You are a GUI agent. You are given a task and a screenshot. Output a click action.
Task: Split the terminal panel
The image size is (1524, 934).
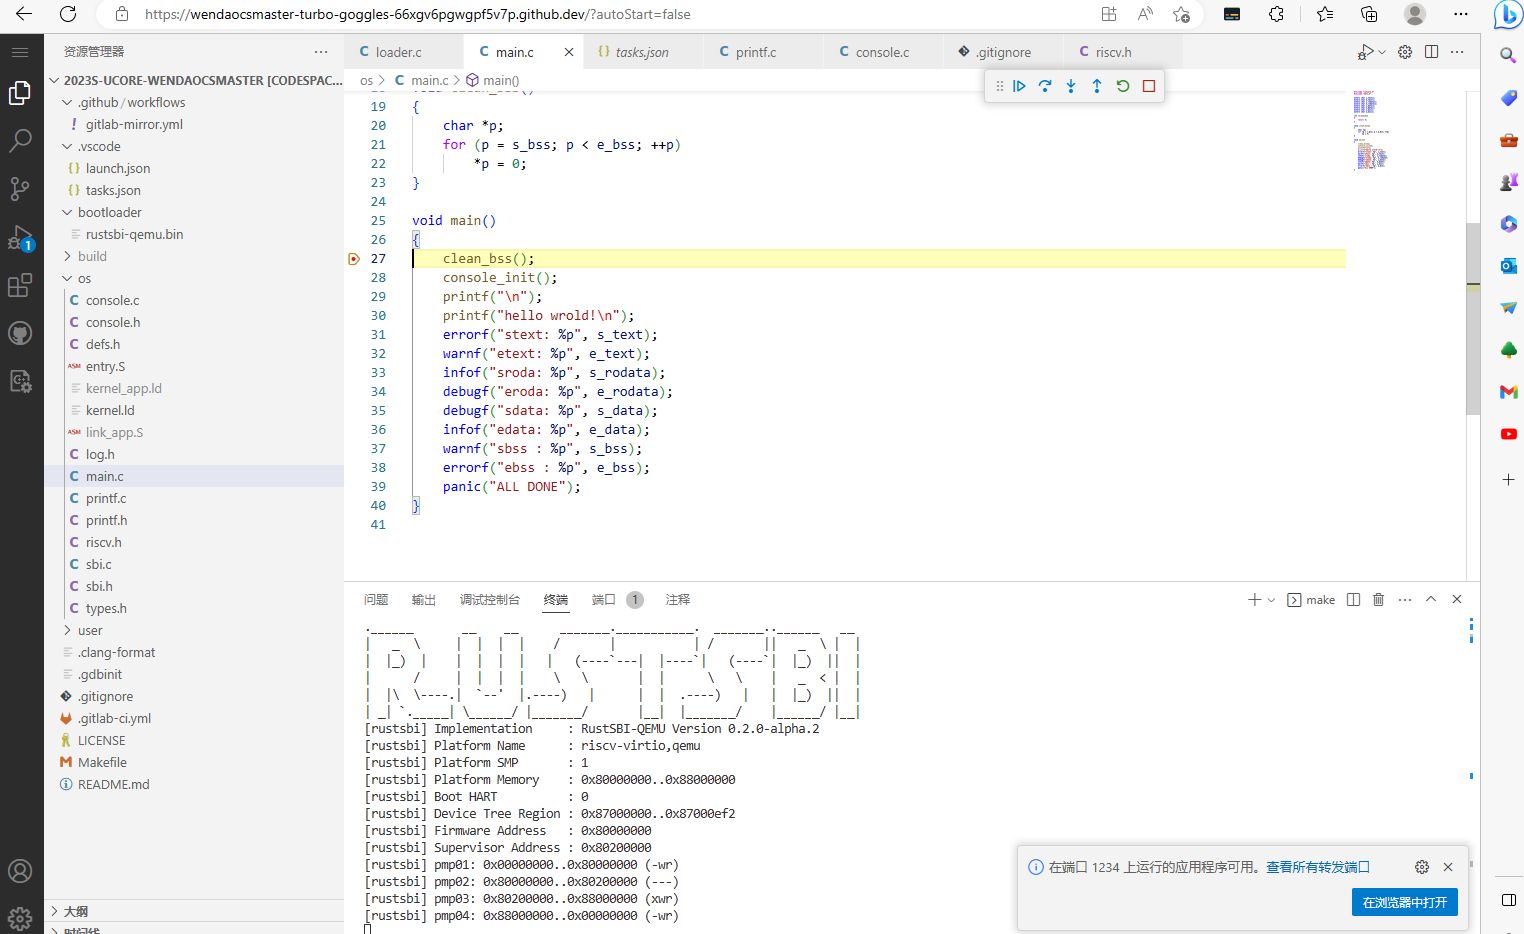[1353, 599]
